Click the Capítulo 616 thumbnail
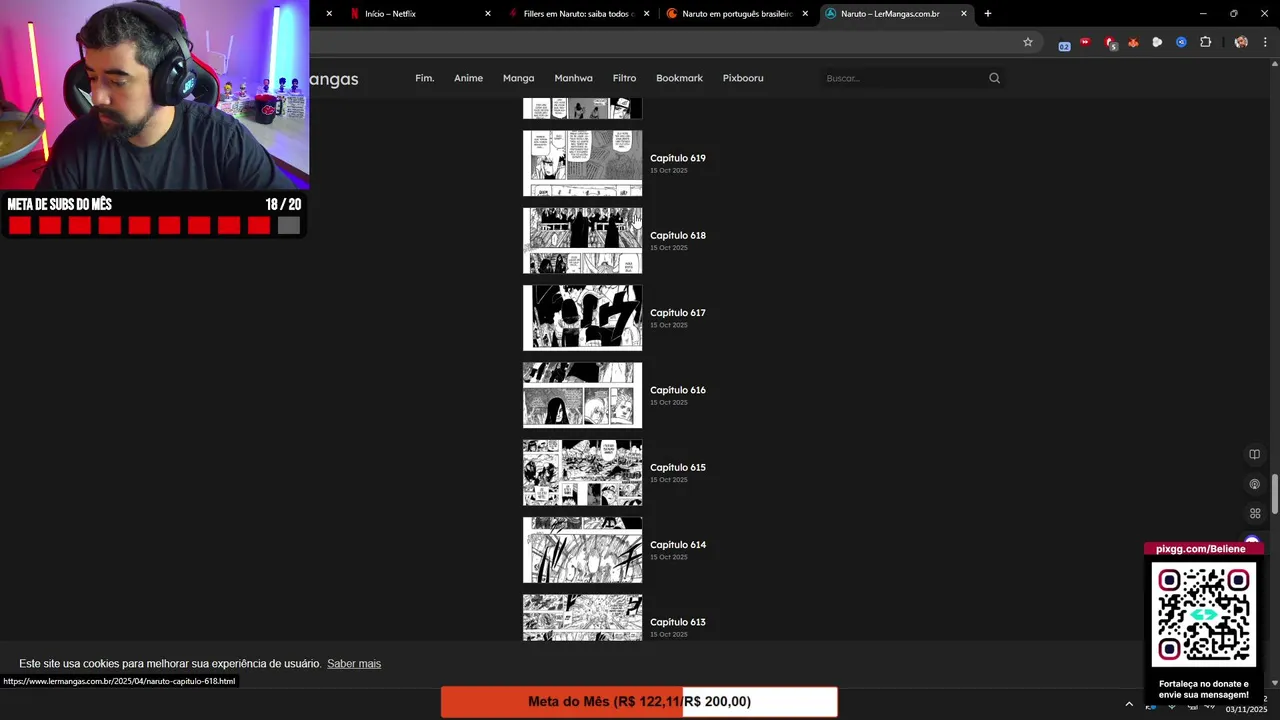This screenshot has width=1280, height=720. click(x=582, y=395)
